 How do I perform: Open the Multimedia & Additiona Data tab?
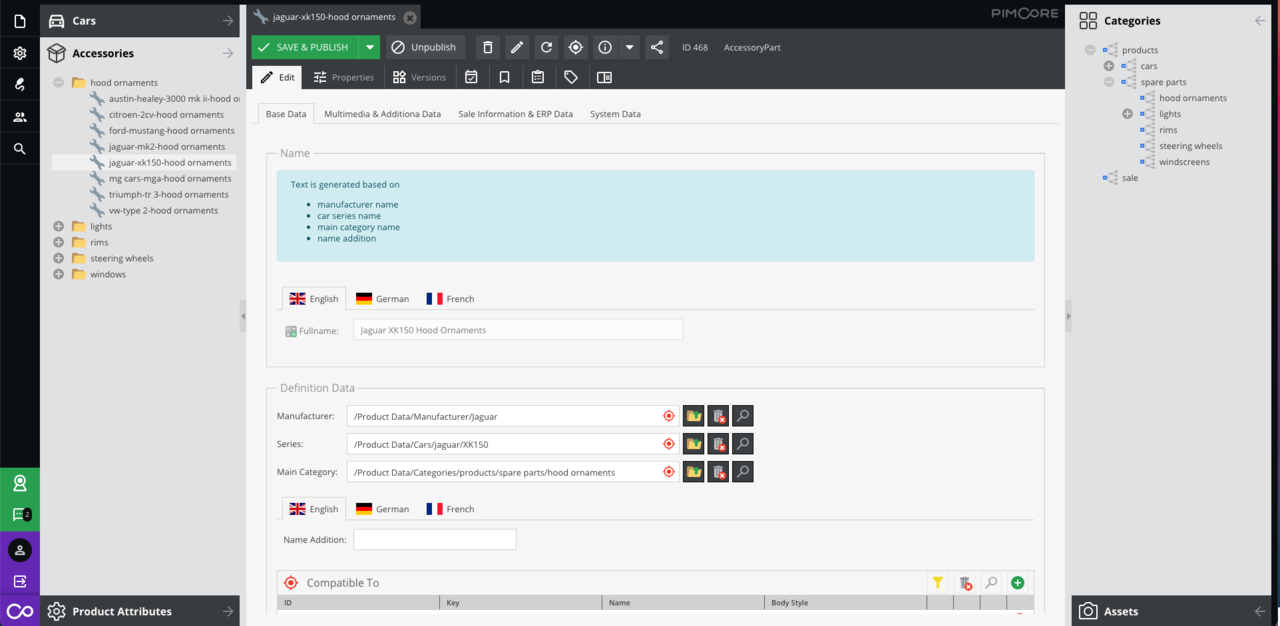(382, 114)
